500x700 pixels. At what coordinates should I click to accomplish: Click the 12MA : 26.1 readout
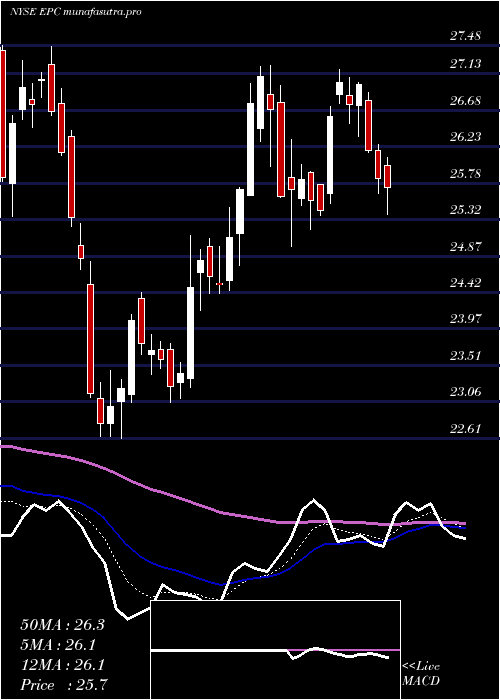coord(62,665)
